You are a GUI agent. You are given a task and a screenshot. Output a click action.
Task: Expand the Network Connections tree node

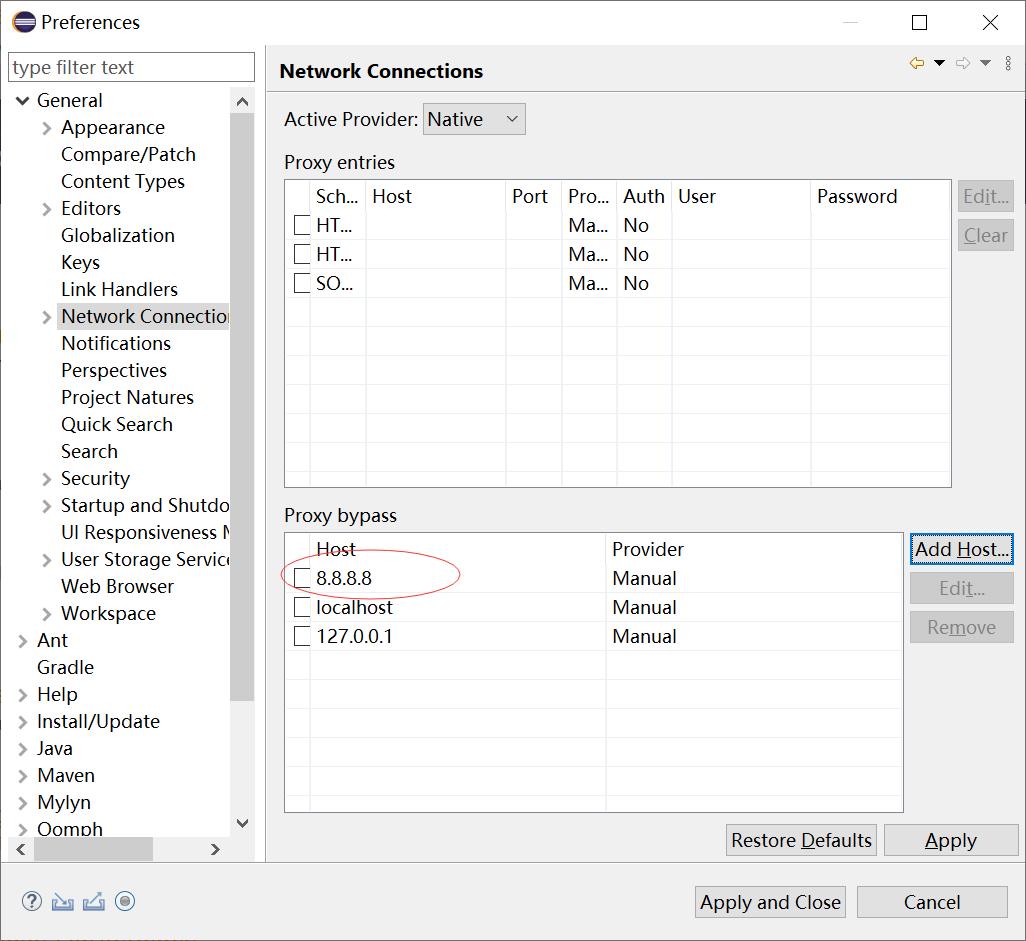[x=46, y=317]
